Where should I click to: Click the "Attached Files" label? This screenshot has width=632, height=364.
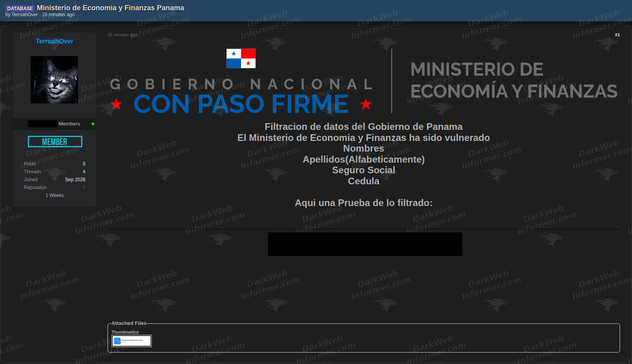(129, 323)
